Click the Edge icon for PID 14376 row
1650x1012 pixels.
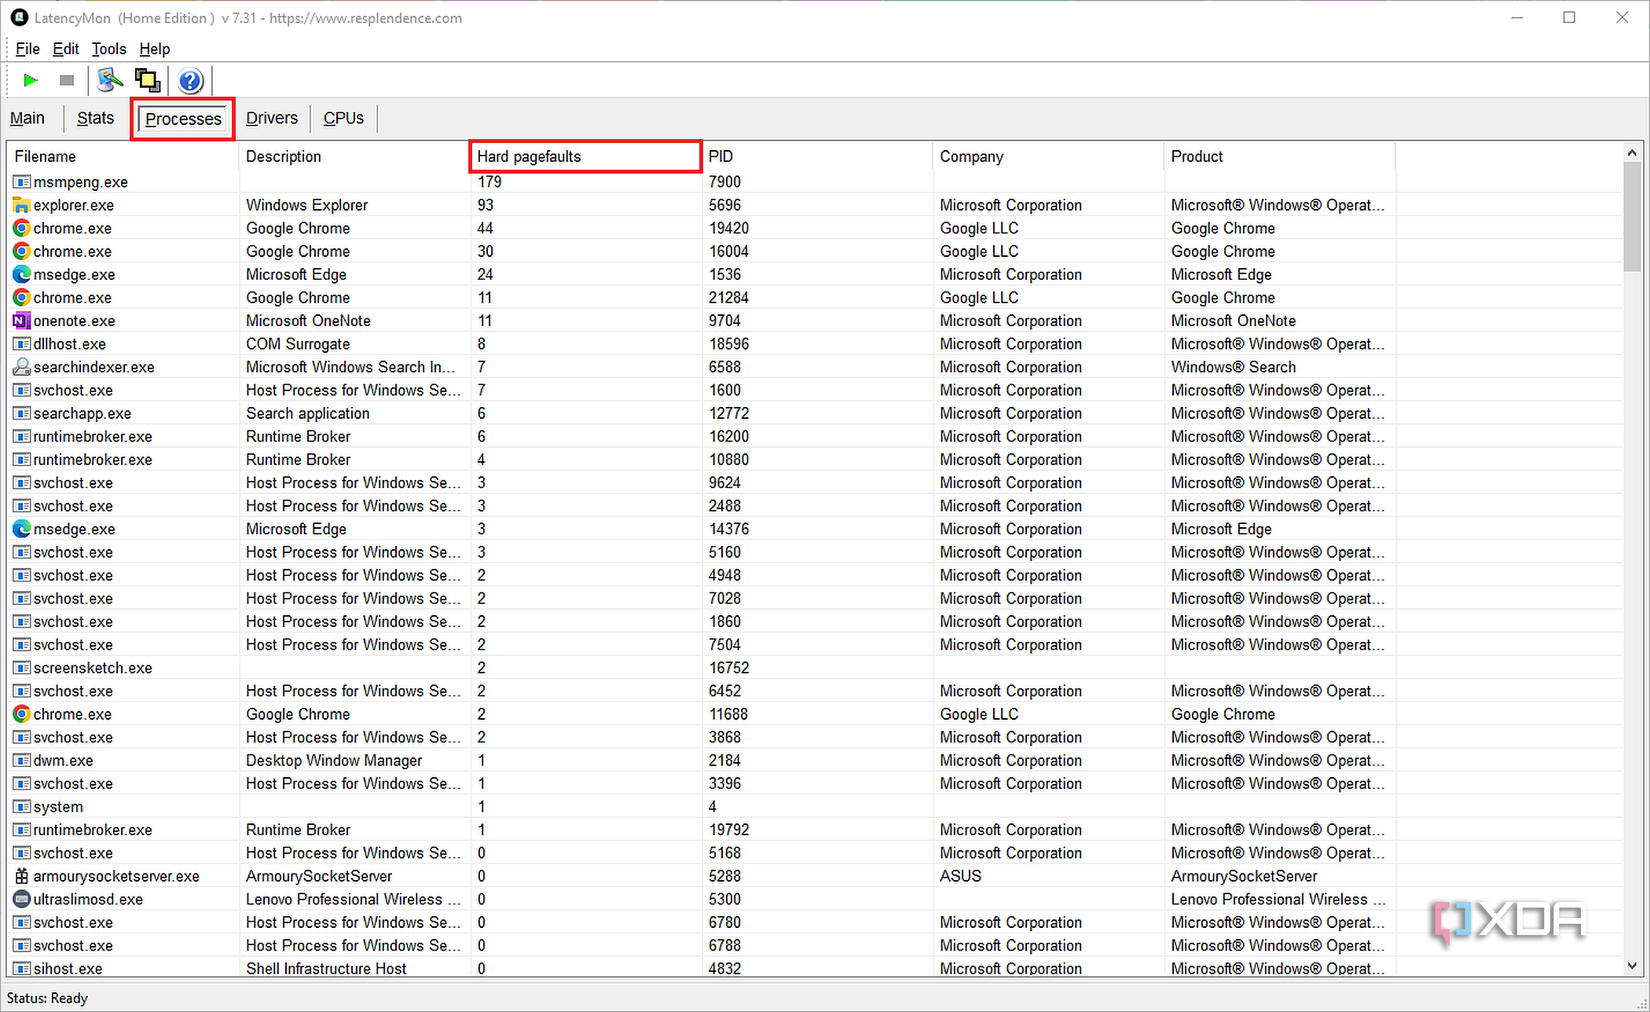click(21, 529)
